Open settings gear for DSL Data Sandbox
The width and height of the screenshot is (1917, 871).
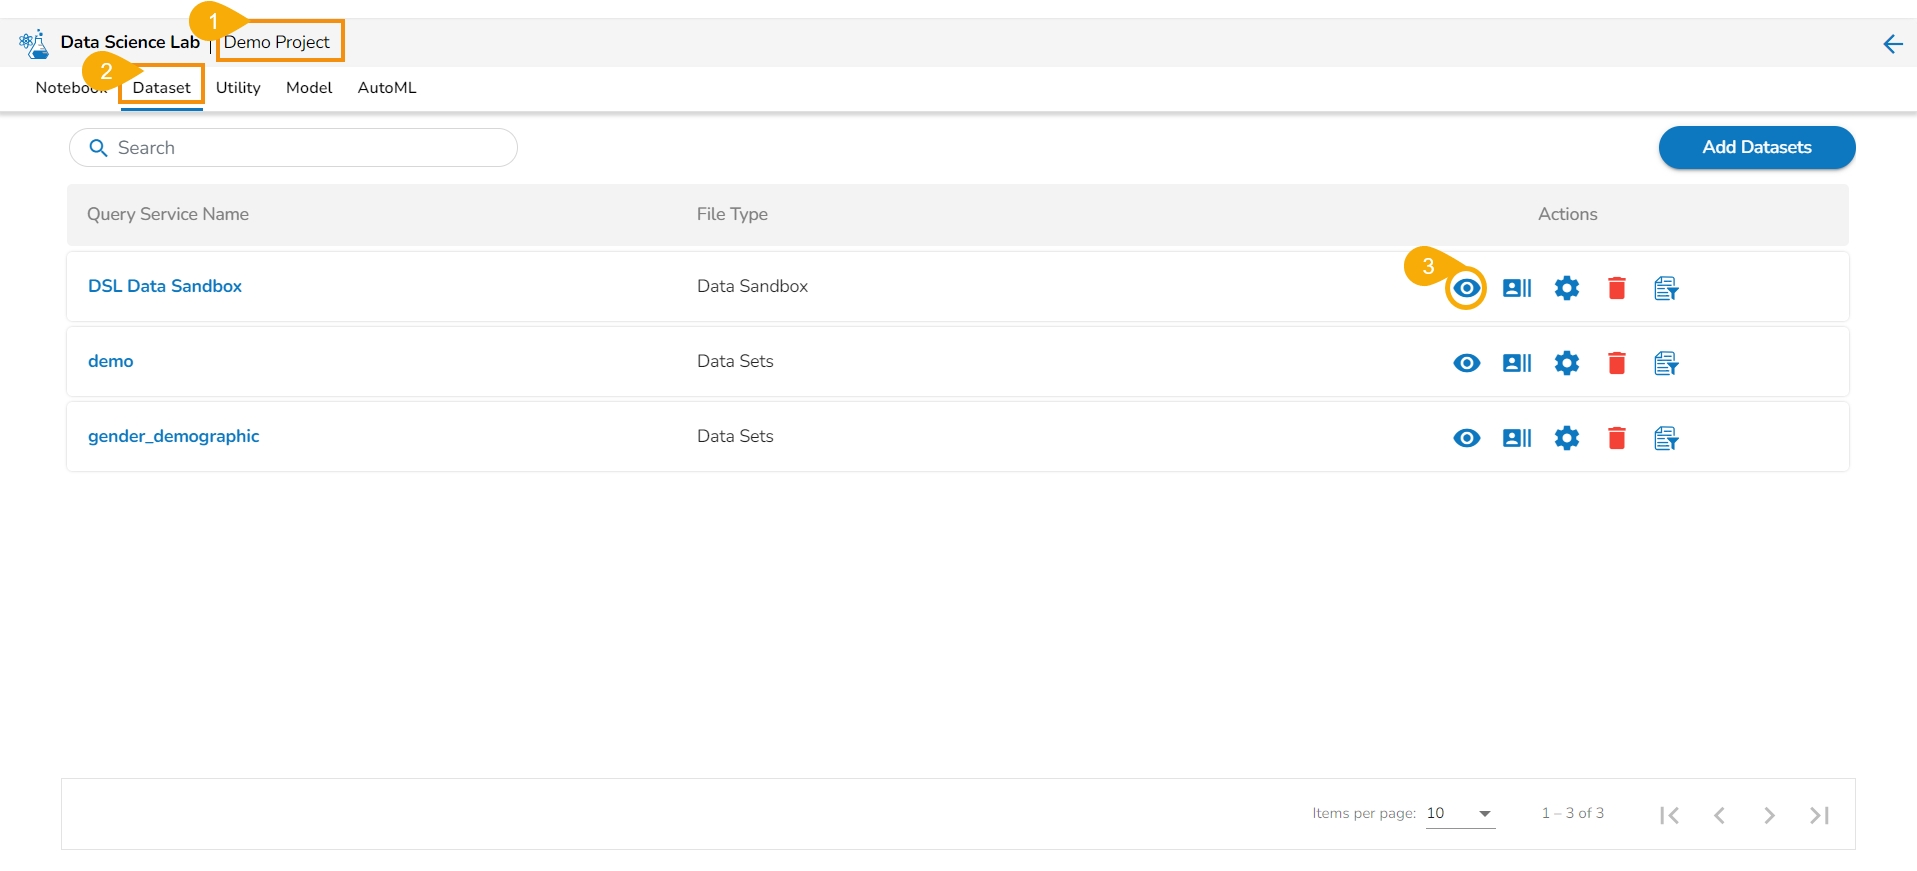[1566, 288]
